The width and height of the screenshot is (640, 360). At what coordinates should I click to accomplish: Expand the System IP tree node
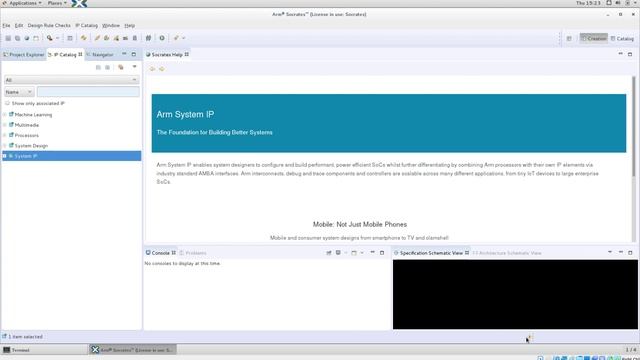(5, 156)
